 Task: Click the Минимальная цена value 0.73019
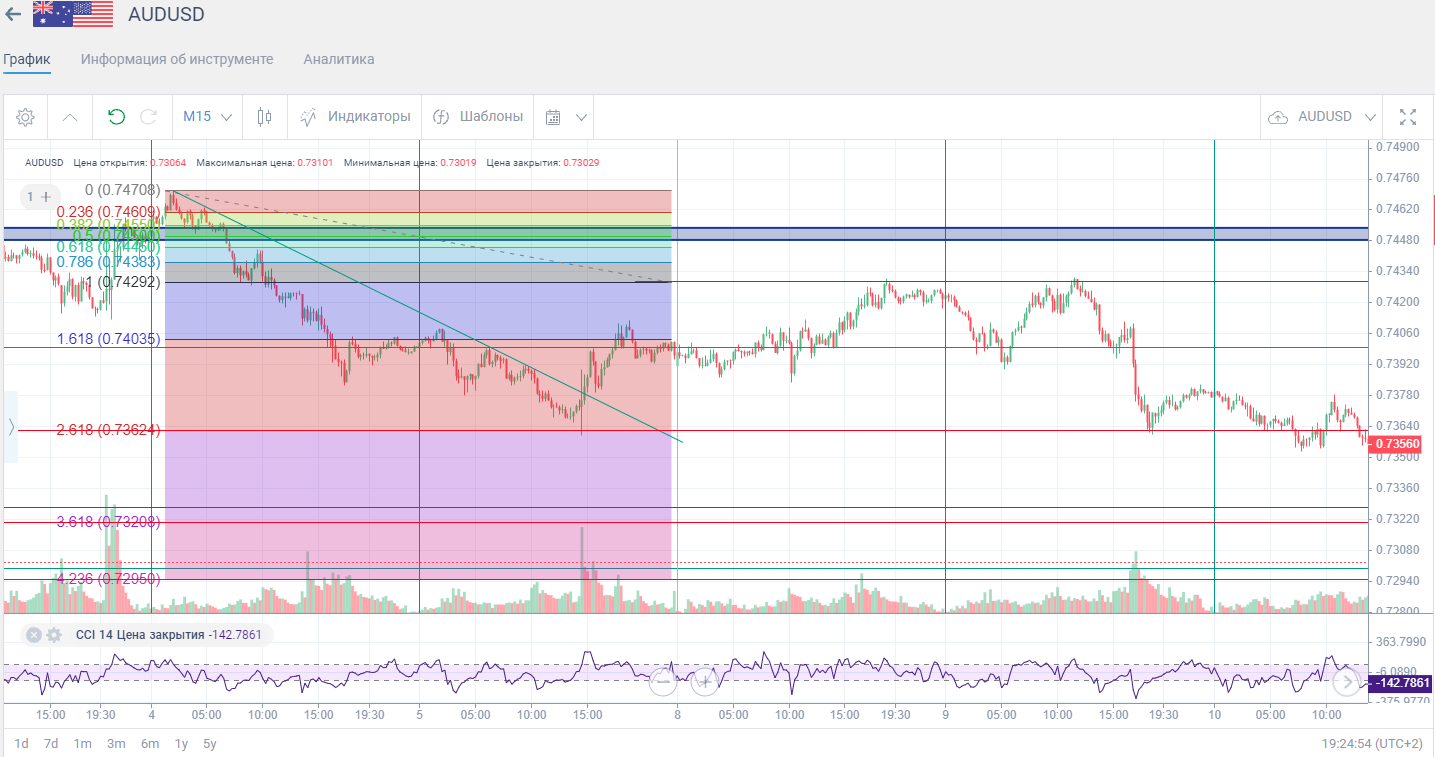[x=457, y=162]
